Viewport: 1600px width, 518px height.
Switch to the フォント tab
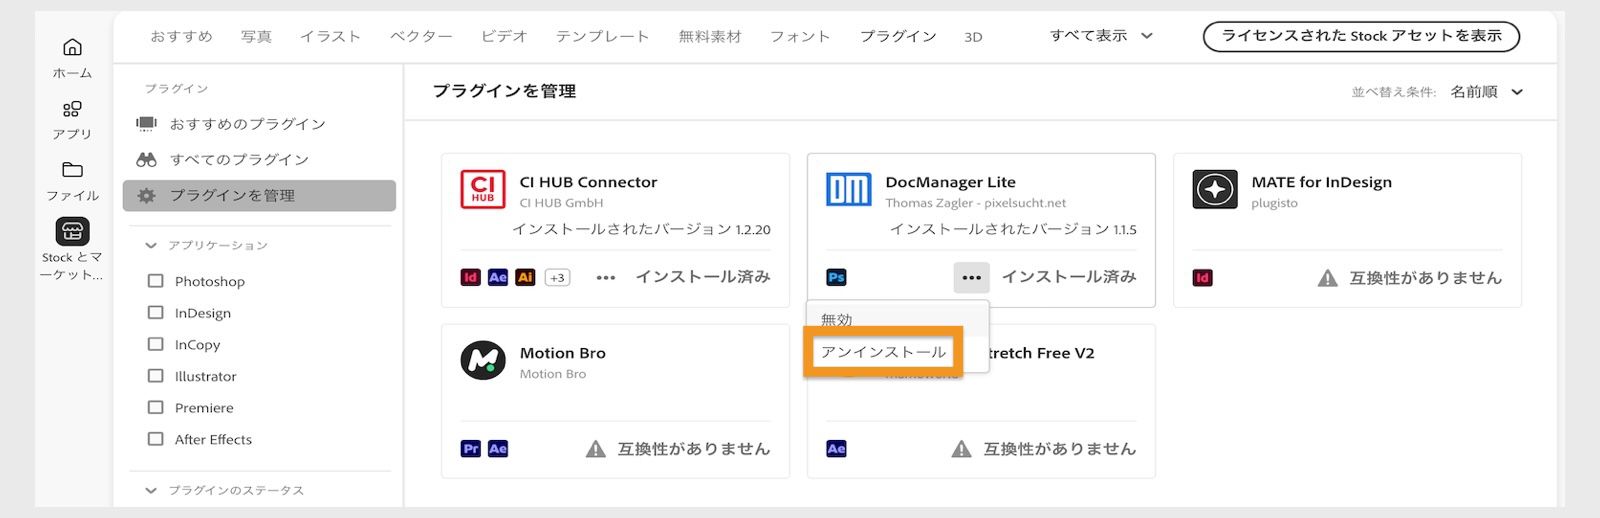(x=800, y=36)
